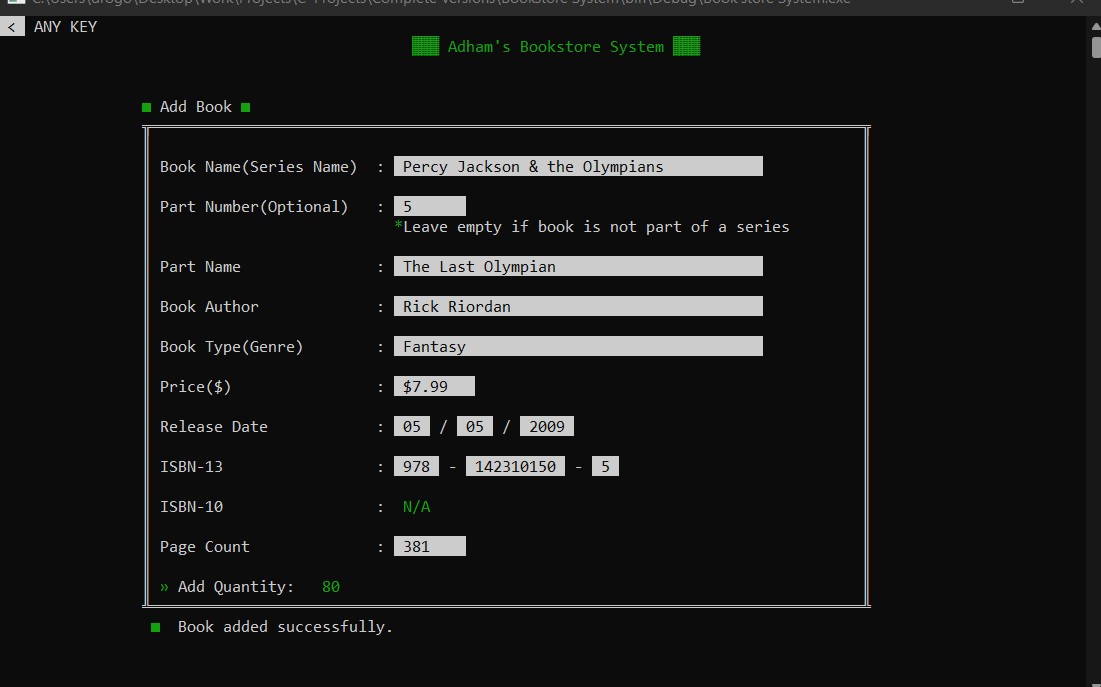Click the Add Book section heading
The image size is (1101, 687).
click(195, 107)
